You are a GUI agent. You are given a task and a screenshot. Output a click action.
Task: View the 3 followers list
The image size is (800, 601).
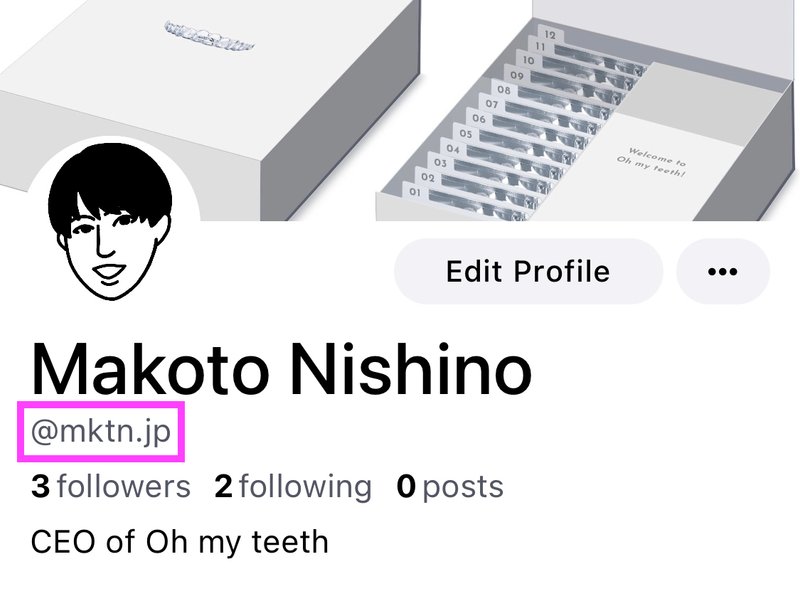coord(111,486)
